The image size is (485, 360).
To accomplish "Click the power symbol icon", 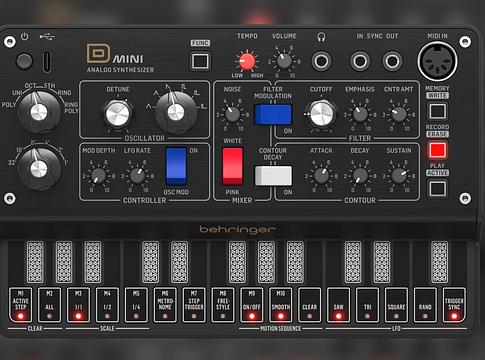I will tap(24, 36).
